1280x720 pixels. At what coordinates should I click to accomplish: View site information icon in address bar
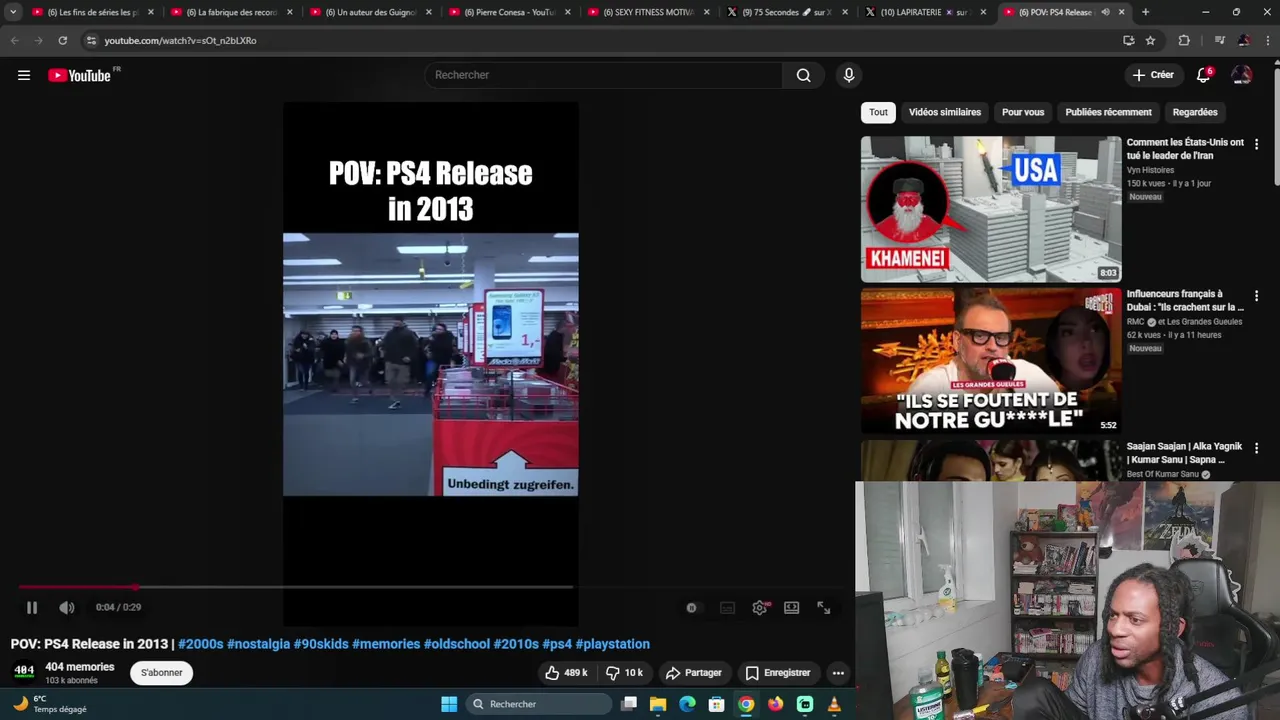coord(91,40)
